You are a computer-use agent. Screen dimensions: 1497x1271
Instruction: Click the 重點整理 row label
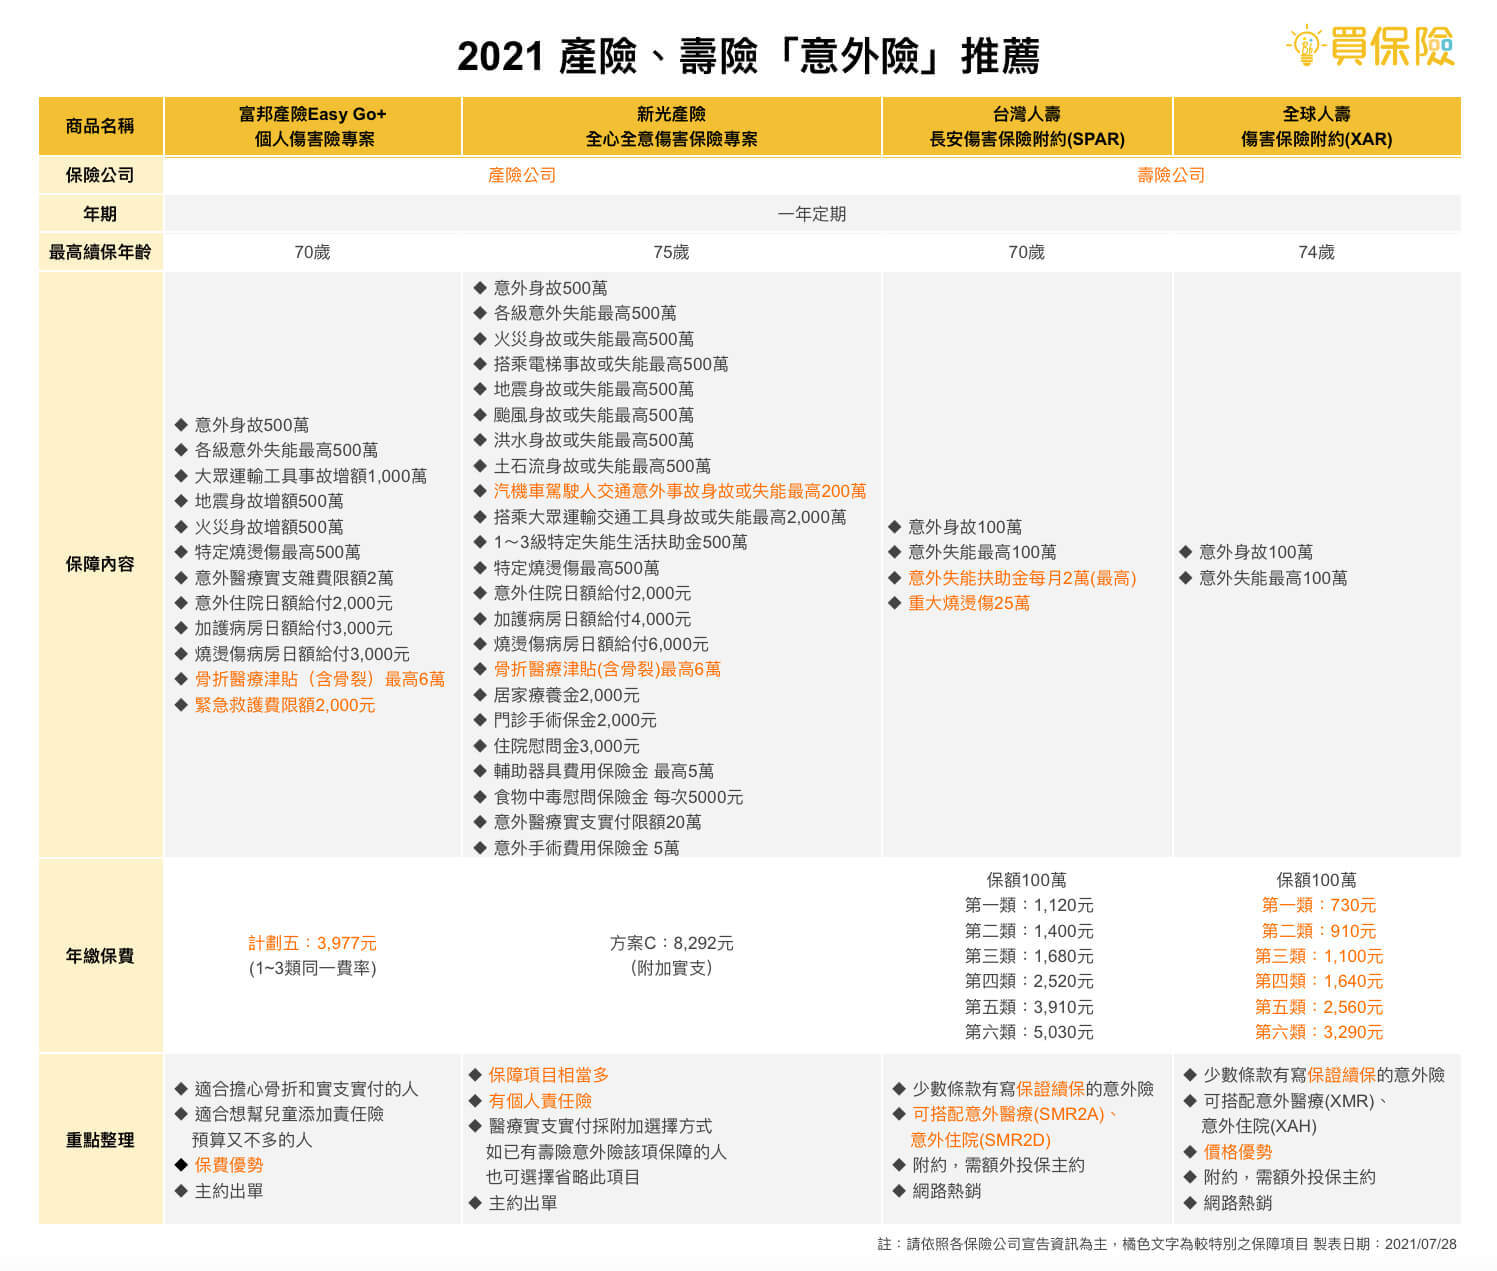click(x=100, y=1140)
